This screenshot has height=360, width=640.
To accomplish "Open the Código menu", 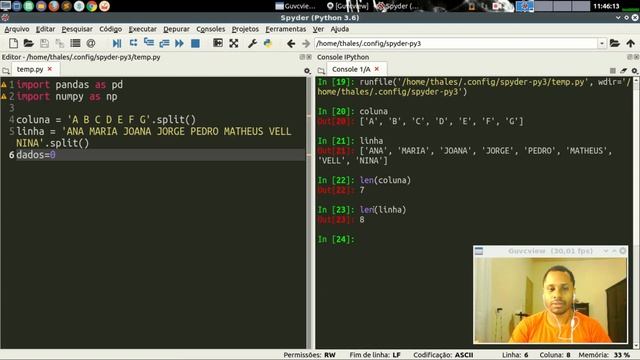I will point(110,29).
